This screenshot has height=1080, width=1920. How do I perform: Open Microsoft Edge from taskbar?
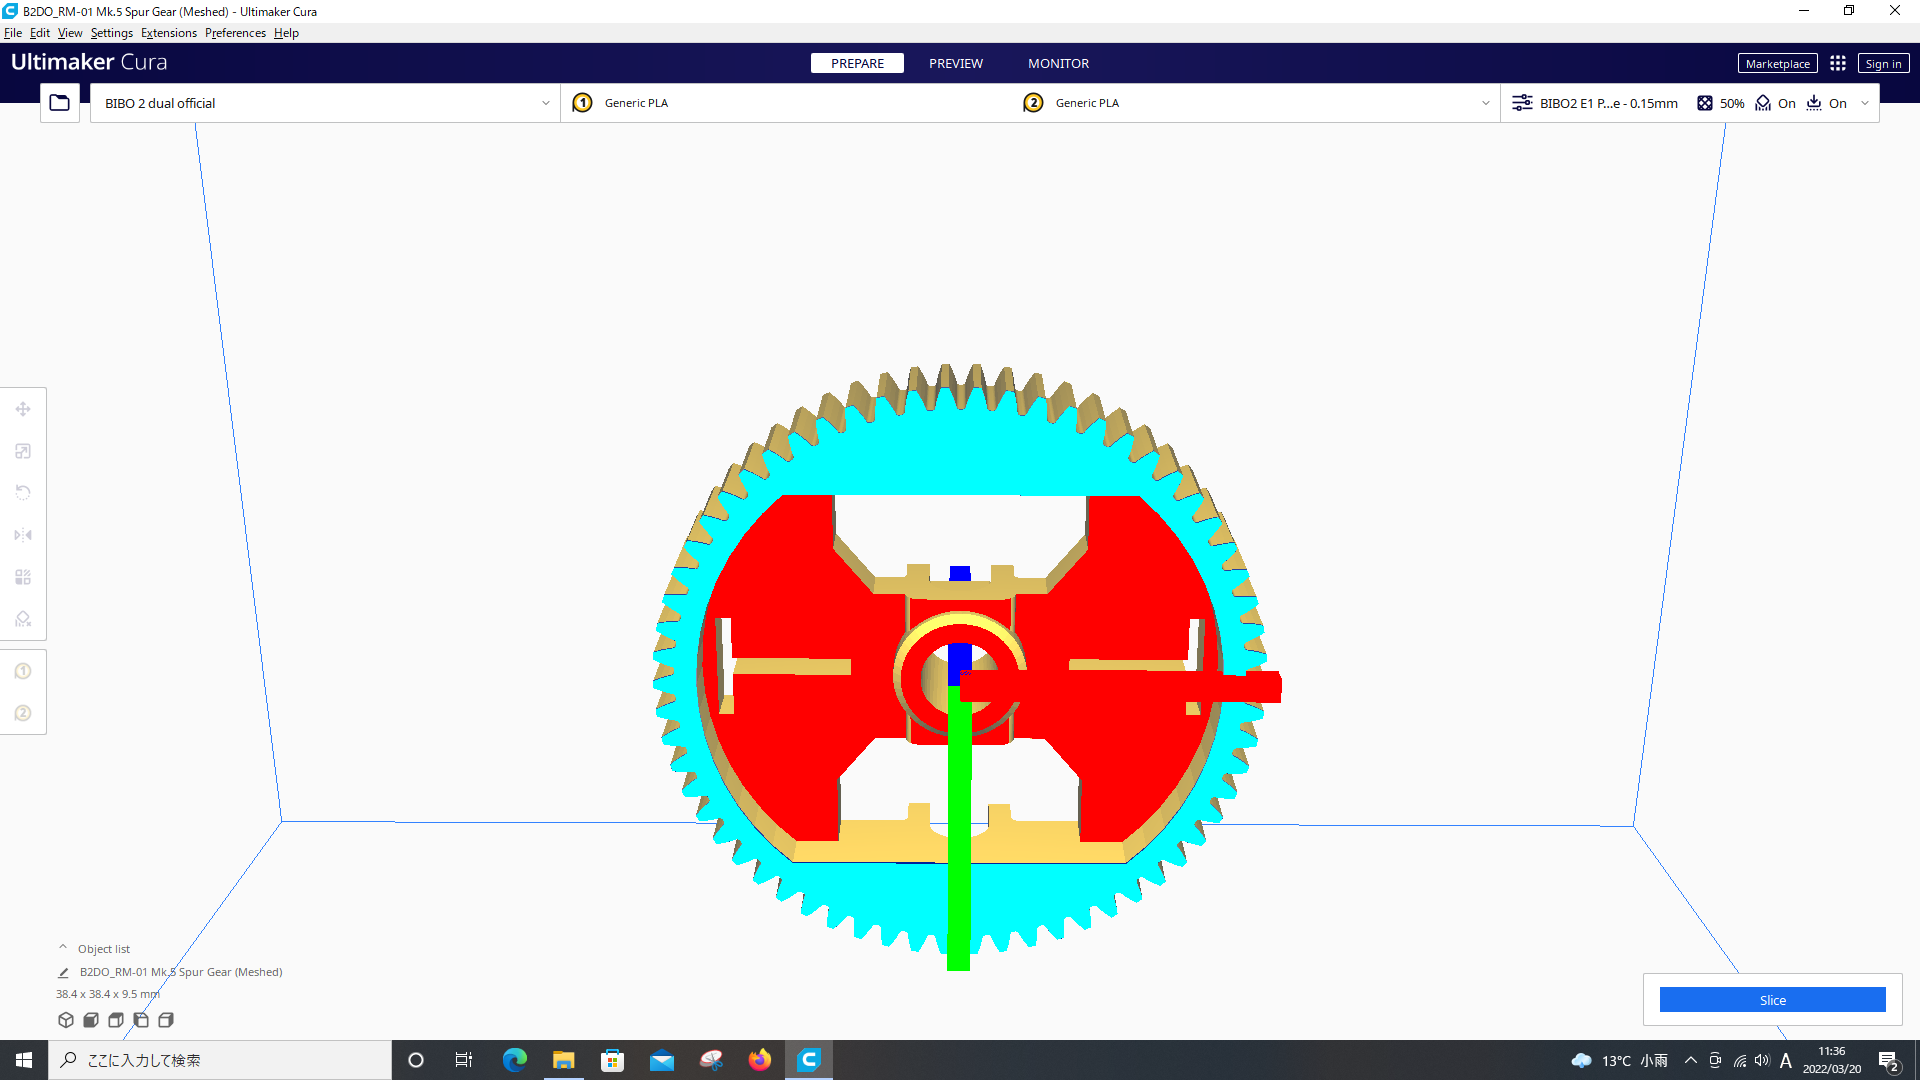514,1060
